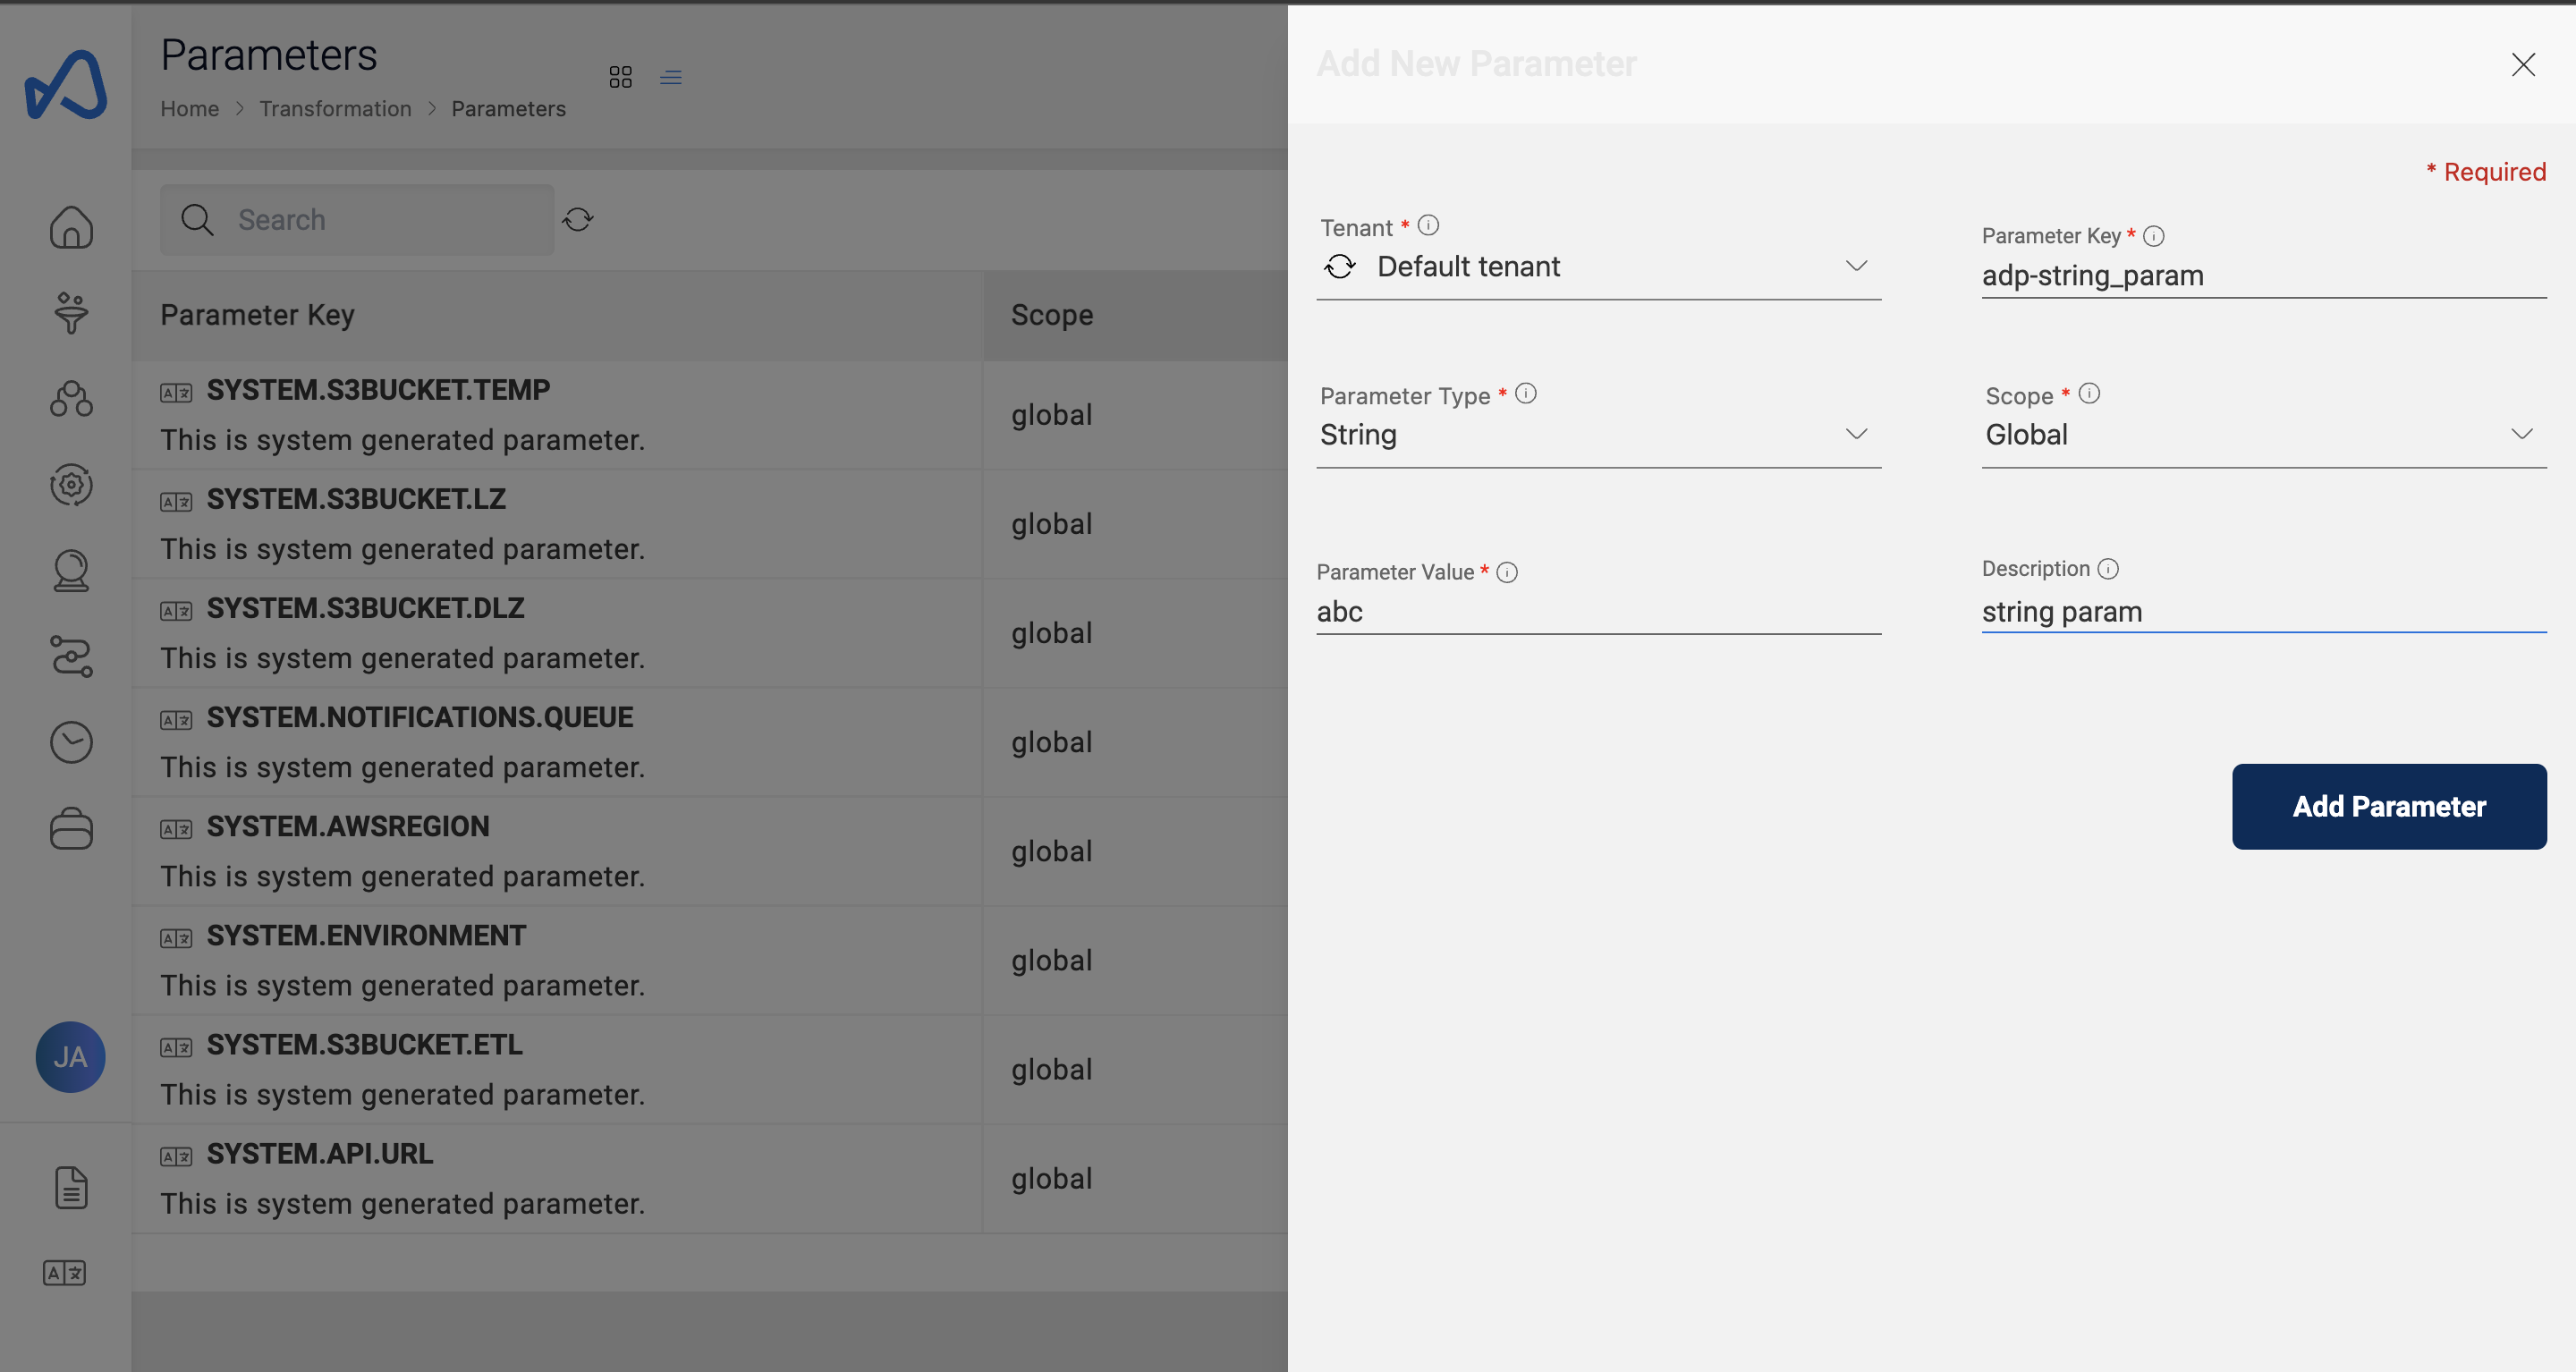Navigate to Home breadcrumb link

[189, 106]
